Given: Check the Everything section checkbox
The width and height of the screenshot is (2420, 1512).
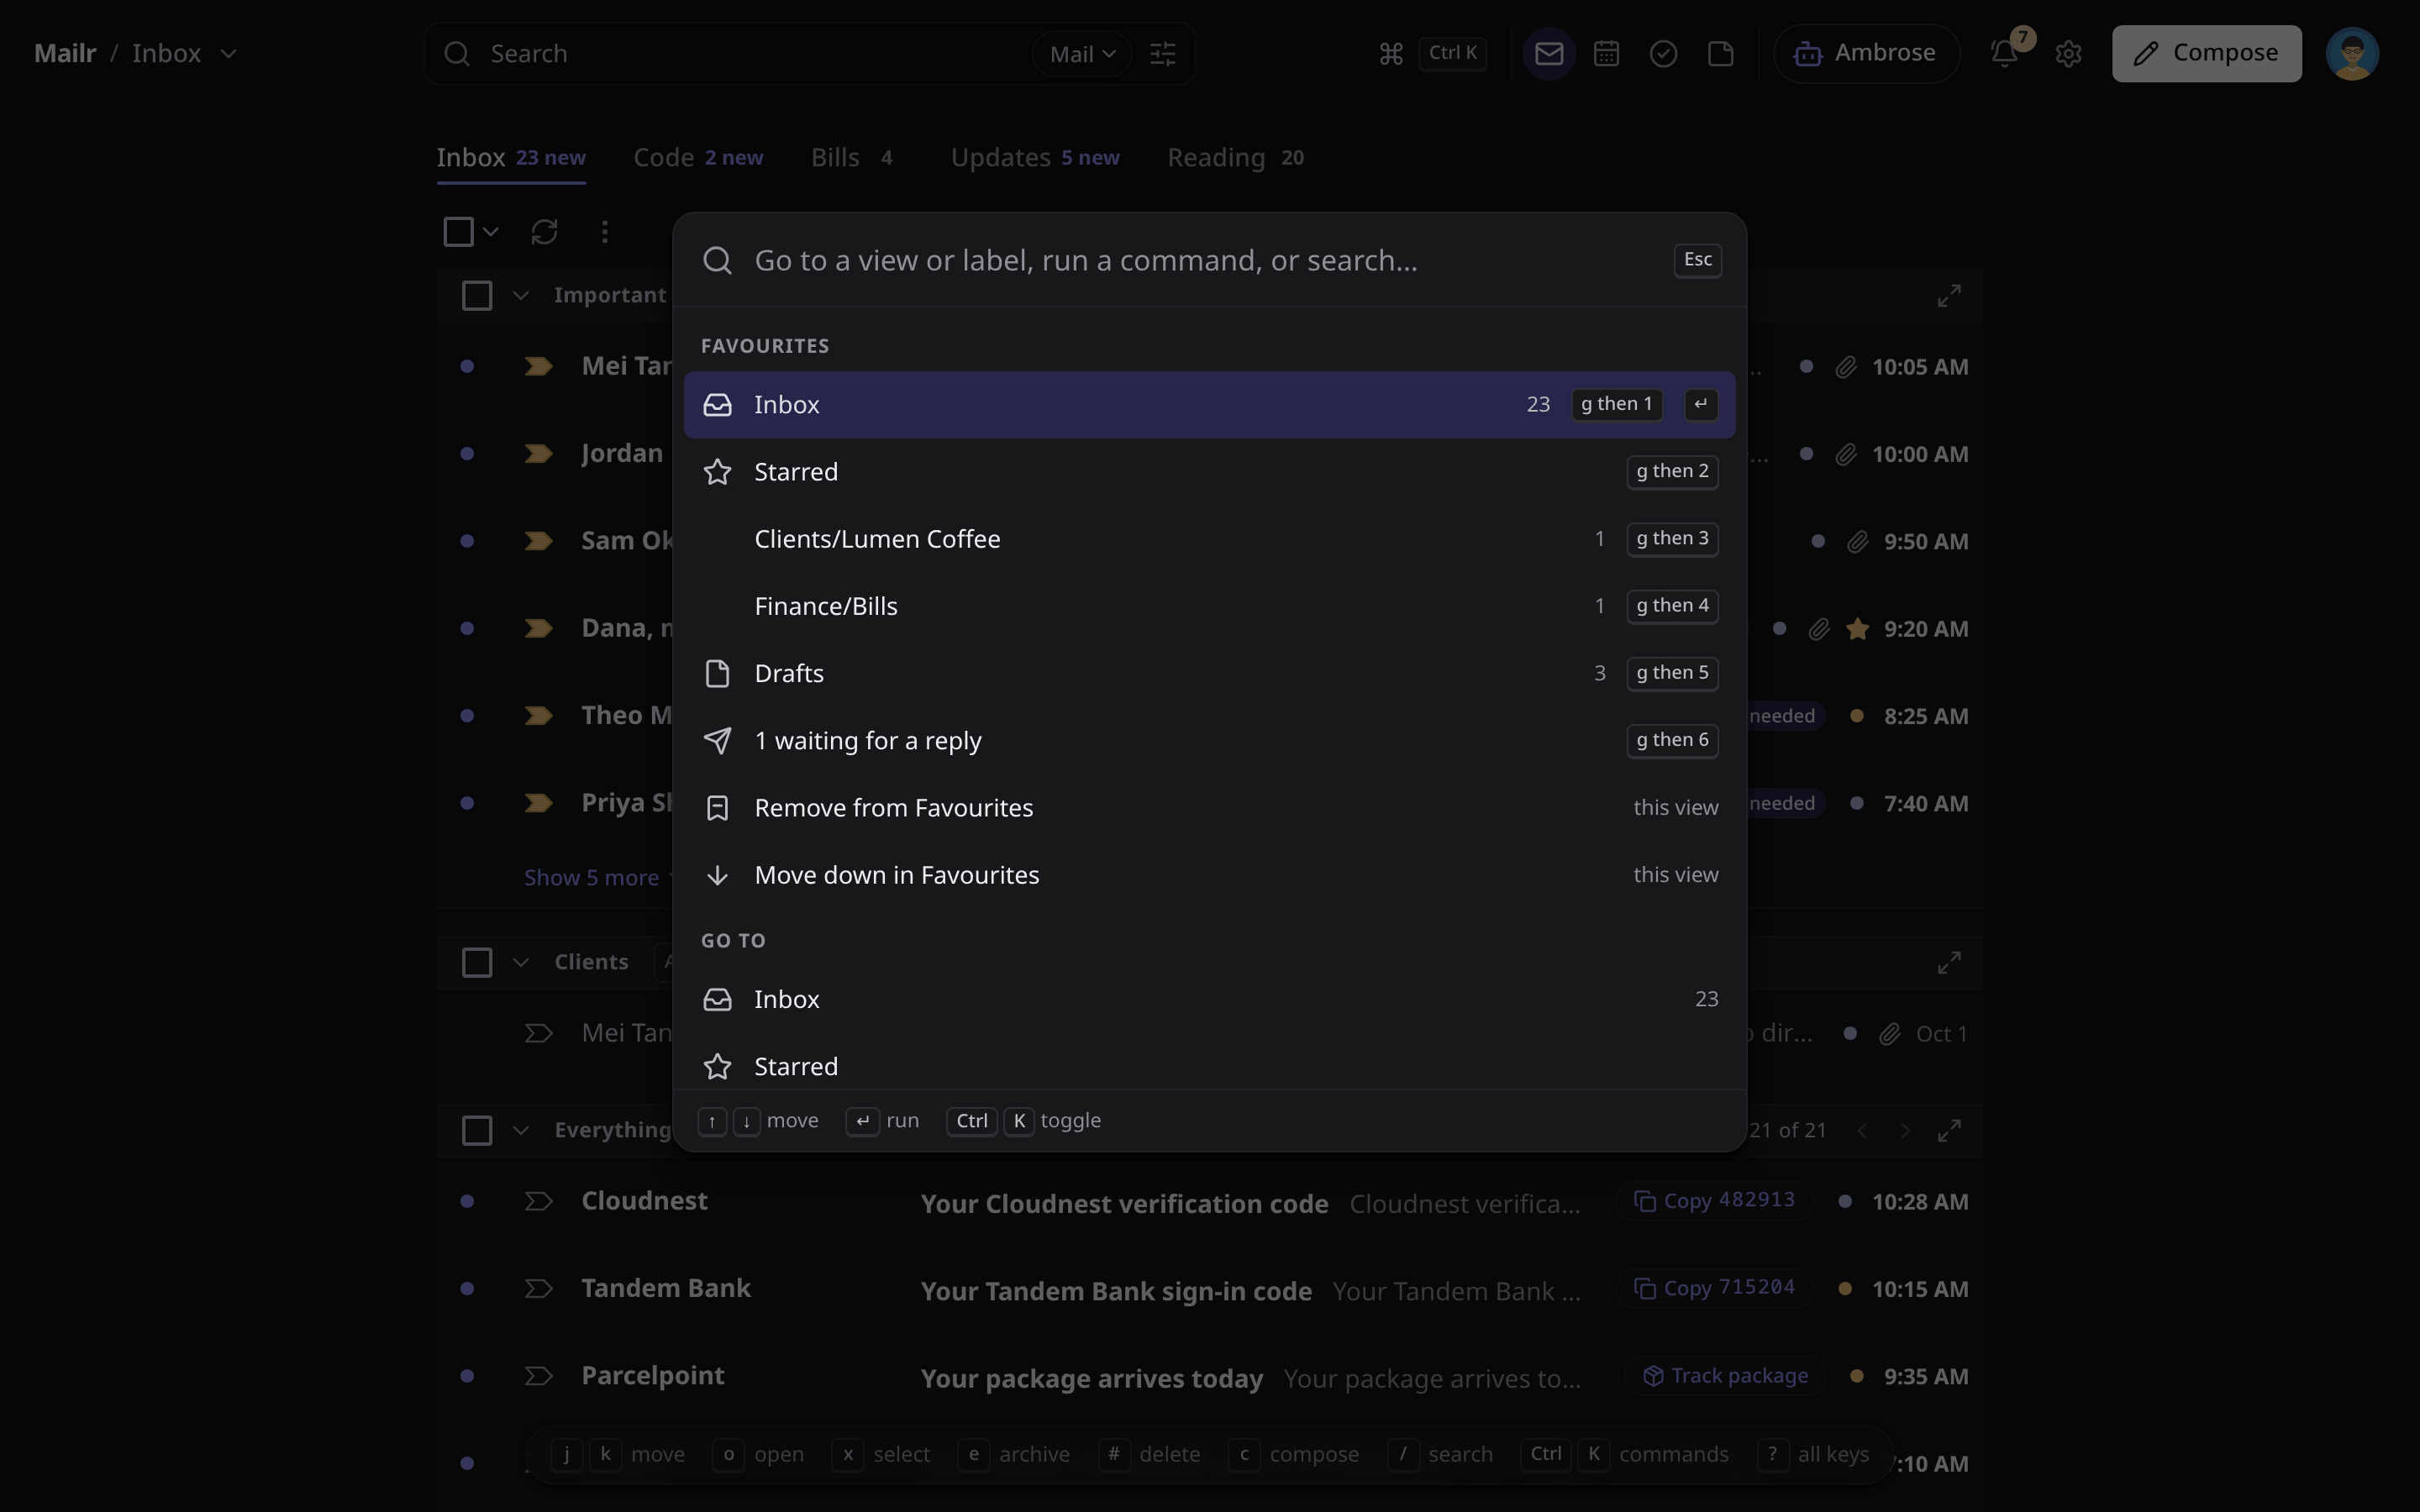Looking at the screenshot, I should pos(477,1131).
